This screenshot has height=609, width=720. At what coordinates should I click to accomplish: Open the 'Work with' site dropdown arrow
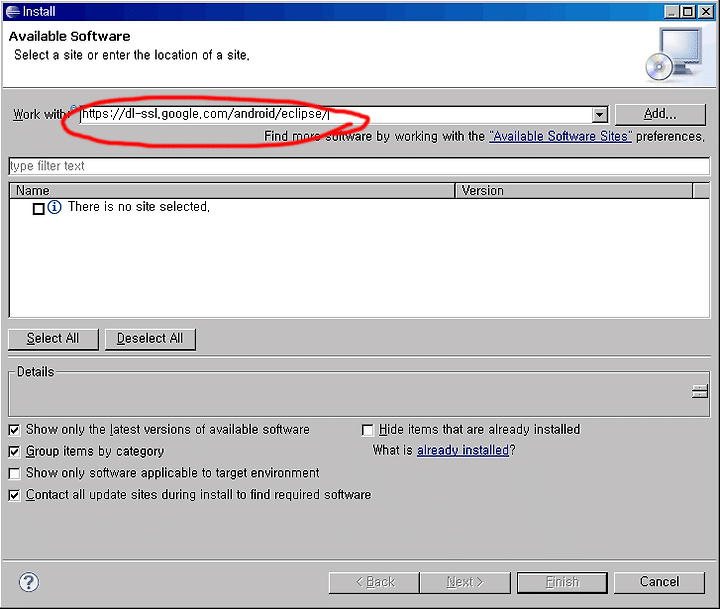click(600, 115)
